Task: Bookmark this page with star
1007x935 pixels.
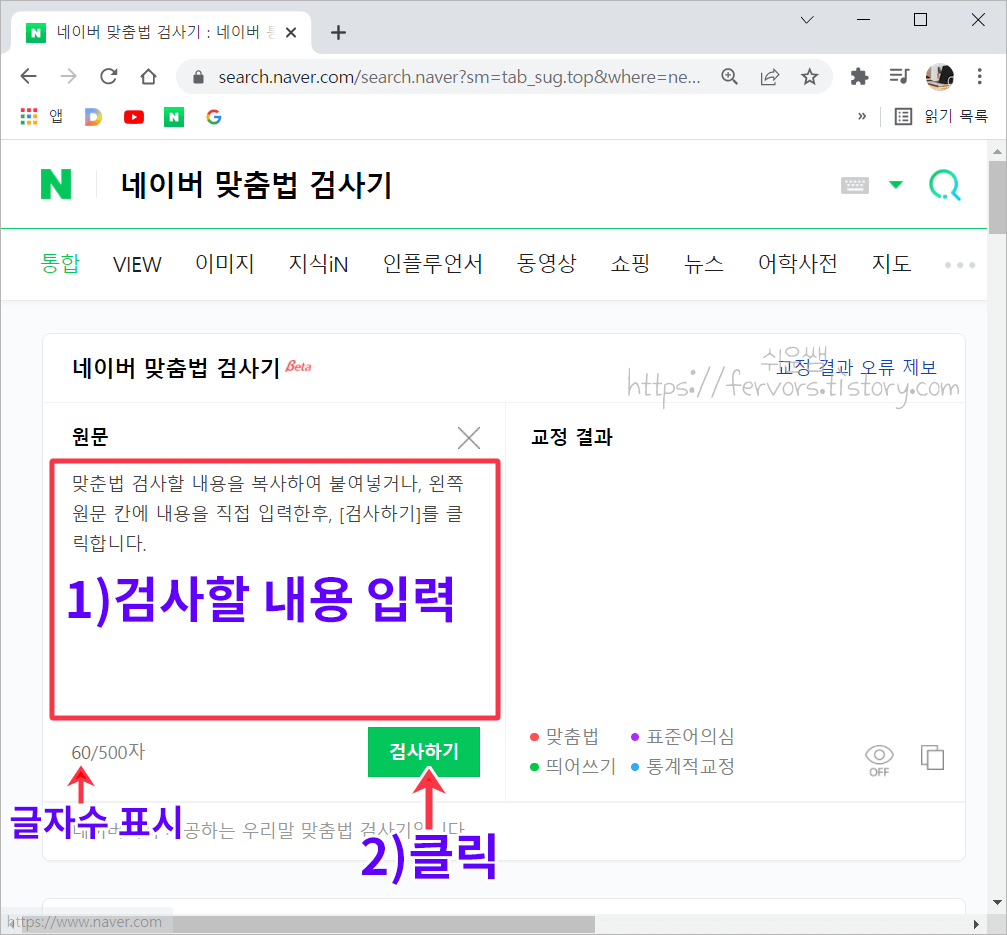Action: coord(809,76)
